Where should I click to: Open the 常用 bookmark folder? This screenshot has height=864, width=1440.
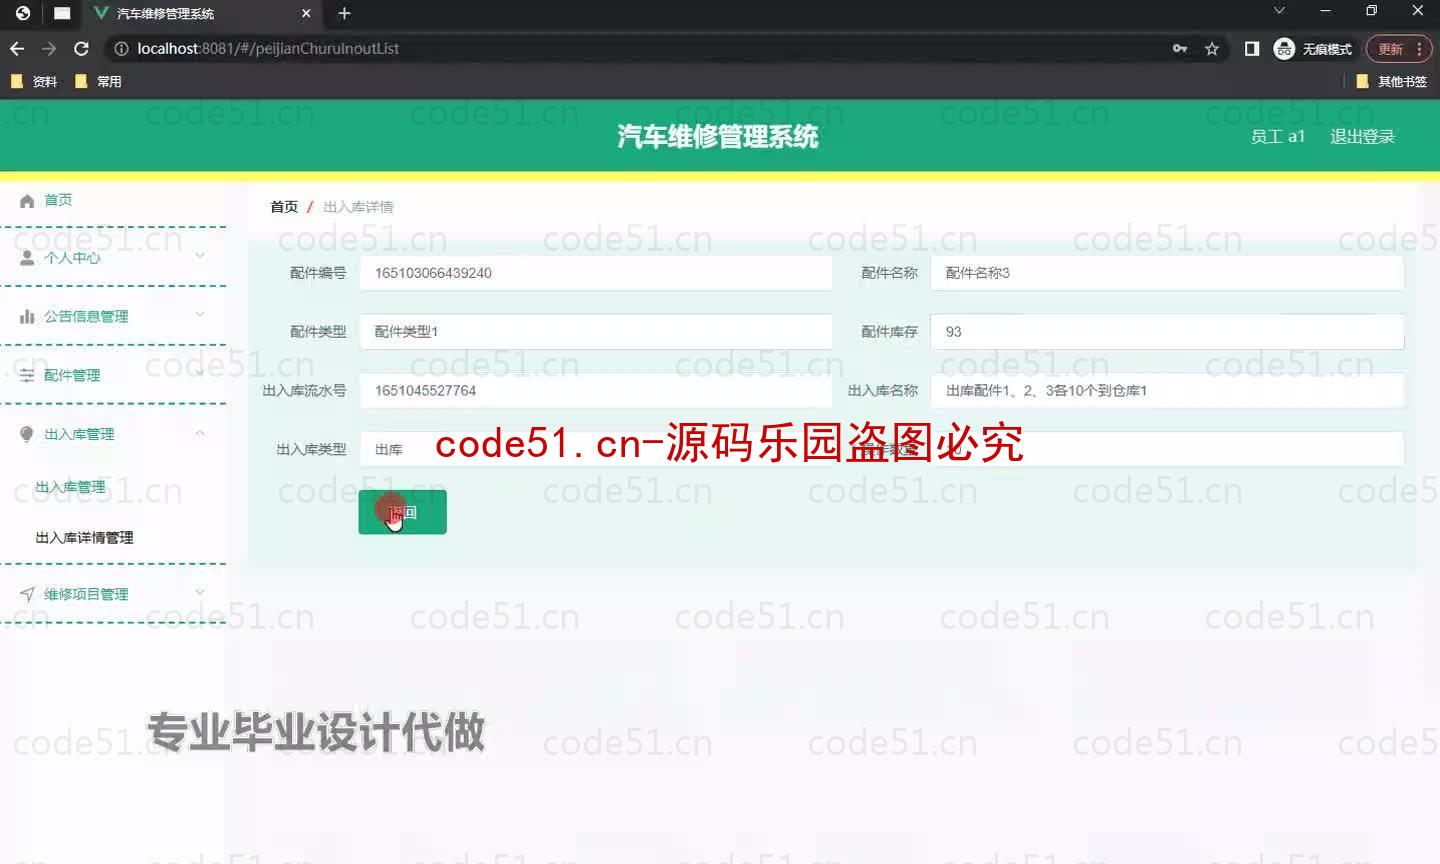[x=98, y=81]
